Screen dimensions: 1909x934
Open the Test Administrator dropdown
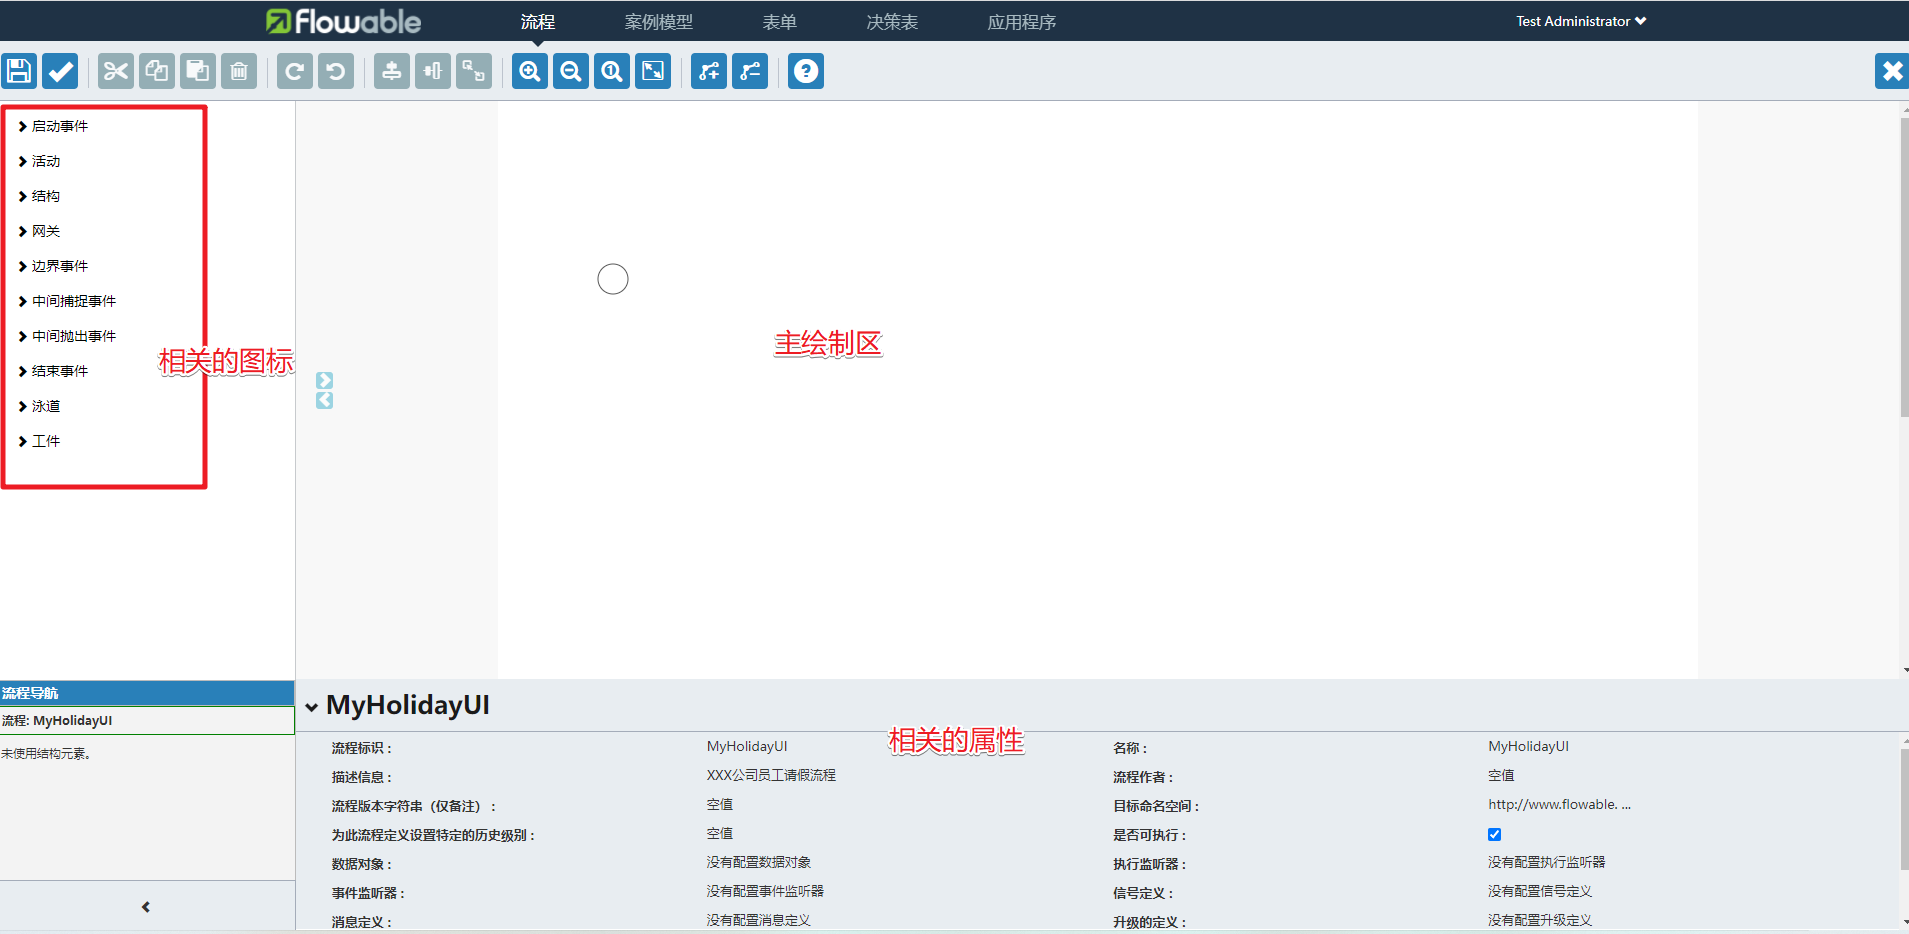(x=1580, y=21)
